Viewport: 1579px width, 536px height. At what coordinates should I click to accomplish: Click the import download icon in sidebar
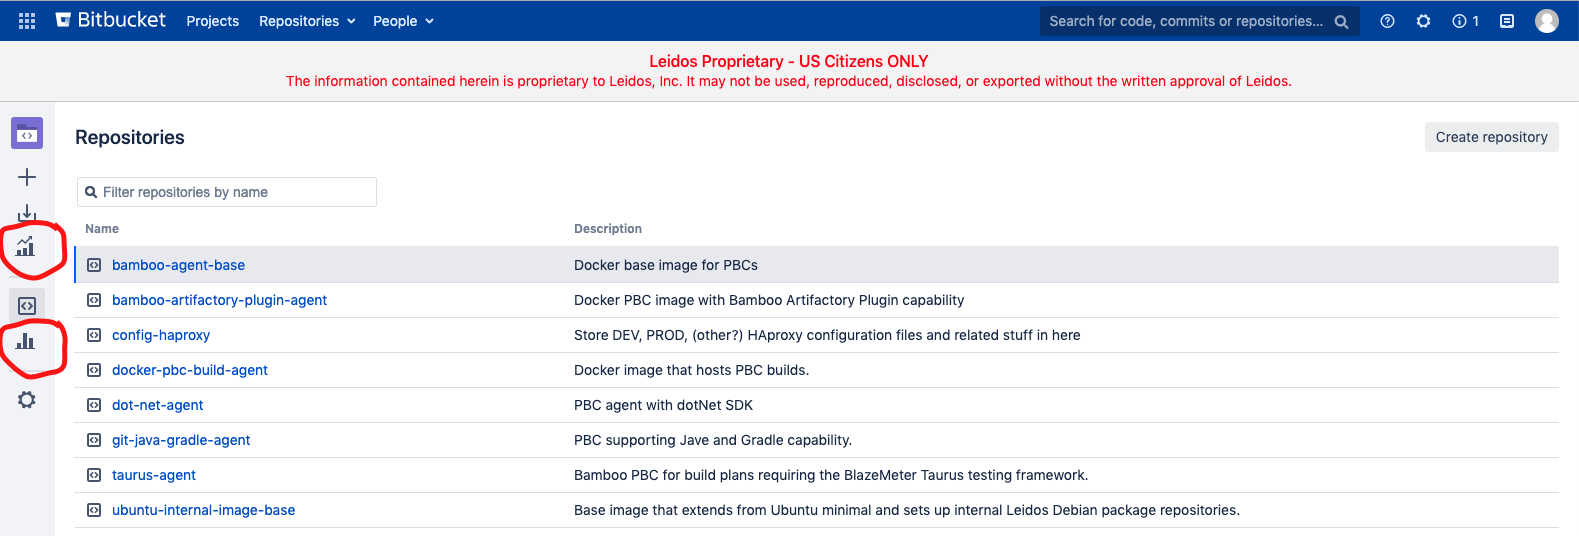[x=27, y=212]
